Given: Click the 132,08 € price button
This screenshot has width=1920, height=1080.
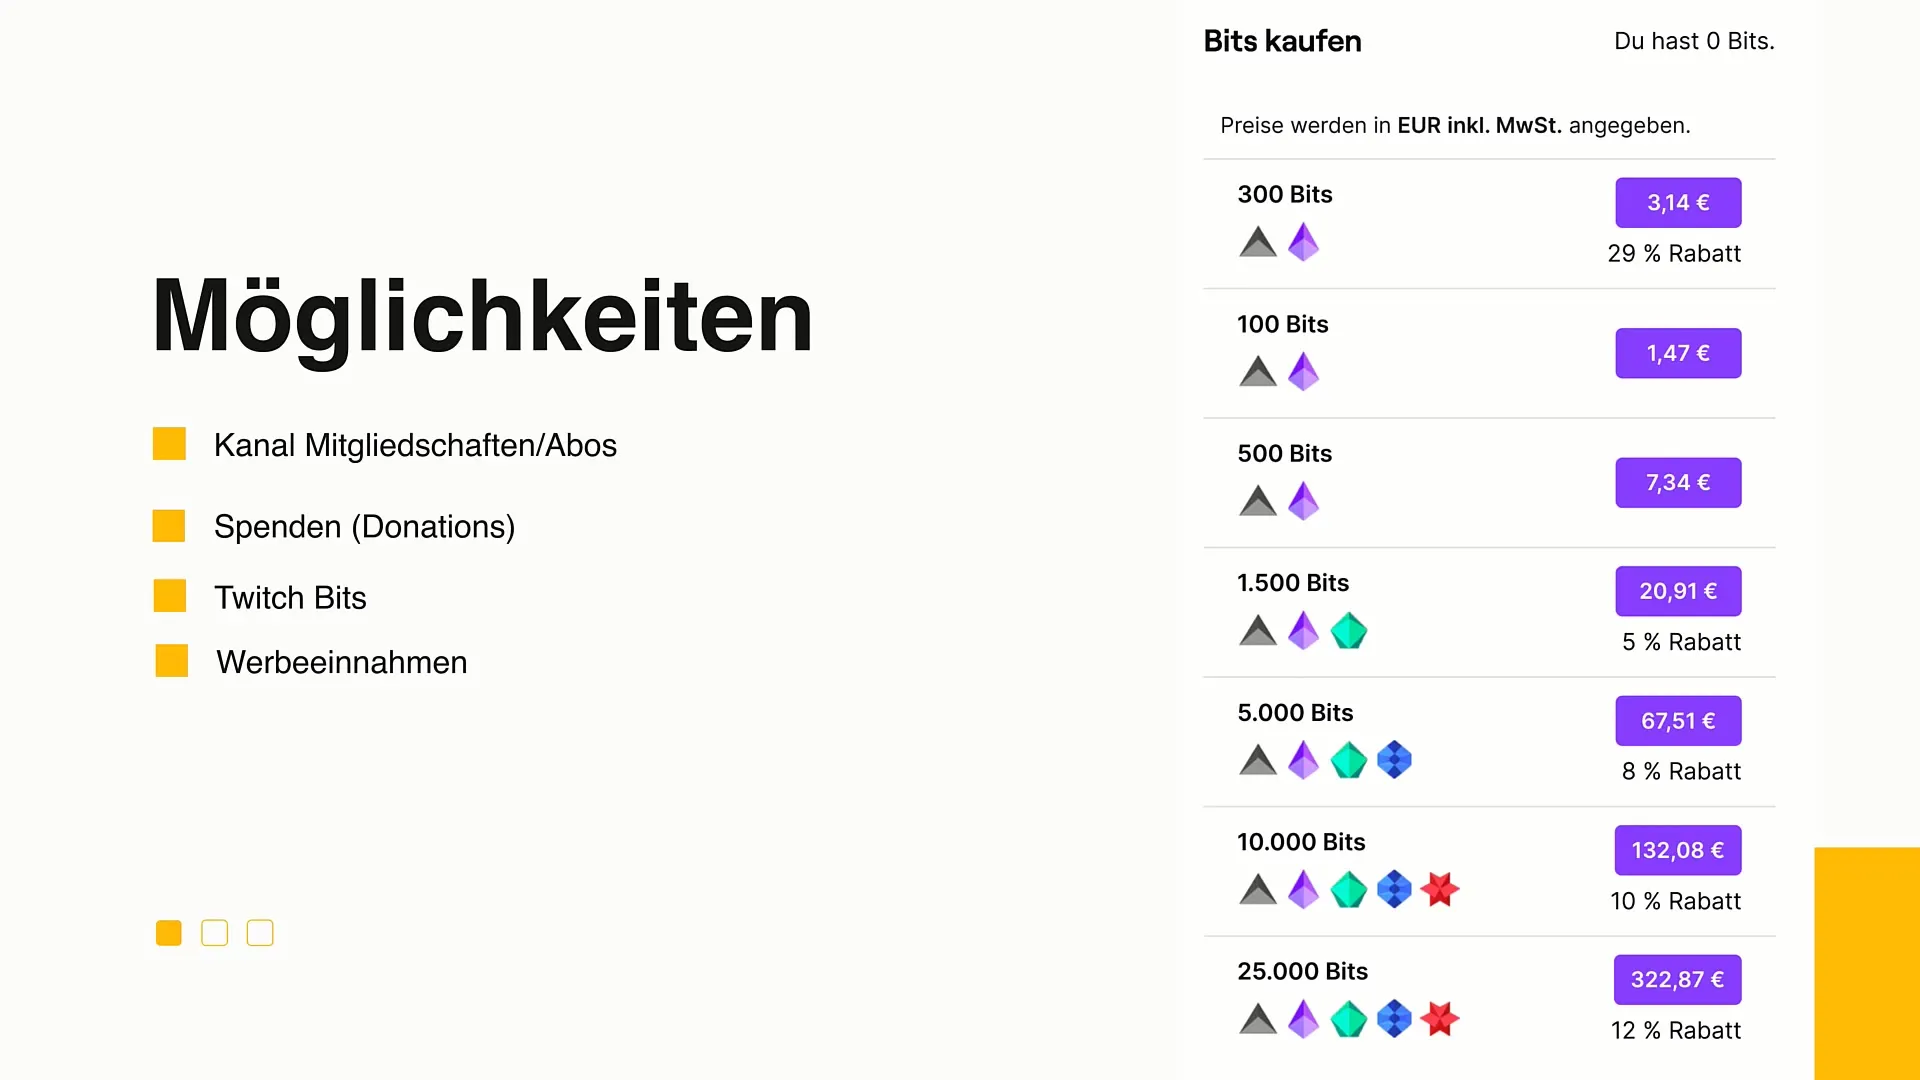Looking at the screenshot, I should tap(1677, 850).
